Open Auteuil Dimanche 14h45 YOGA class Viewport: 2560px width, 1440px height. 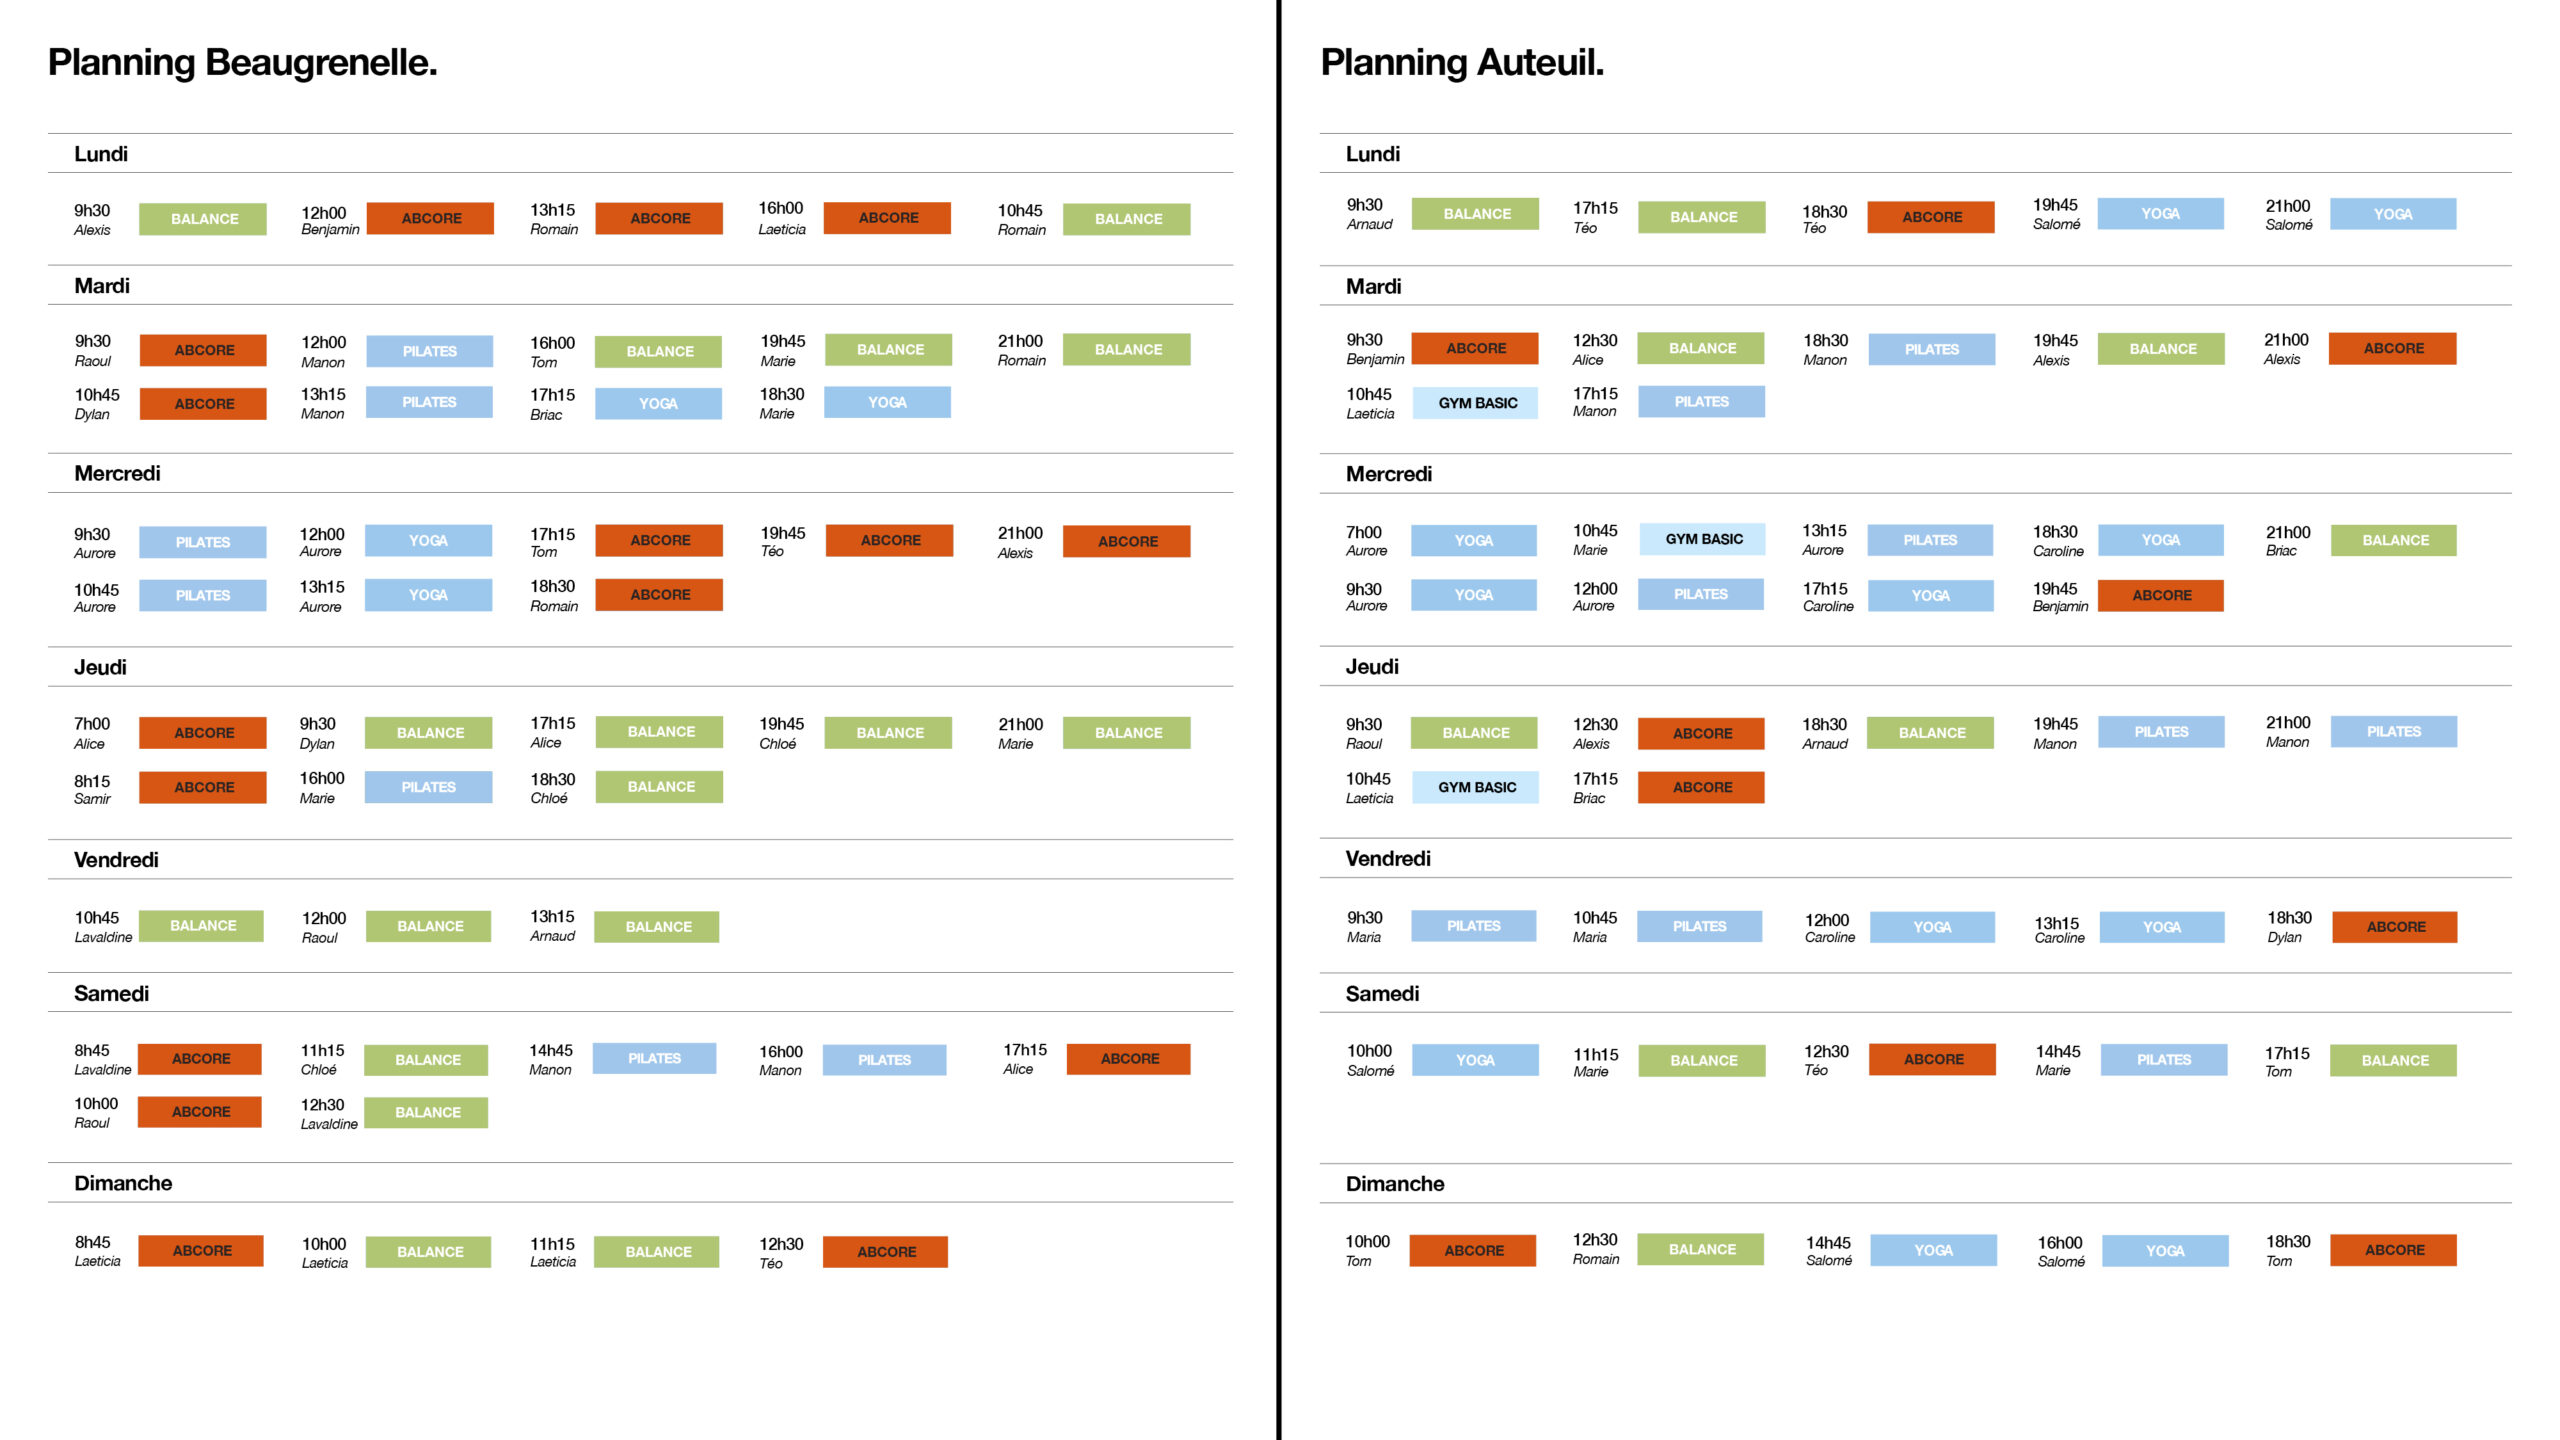(1932, 1250)
